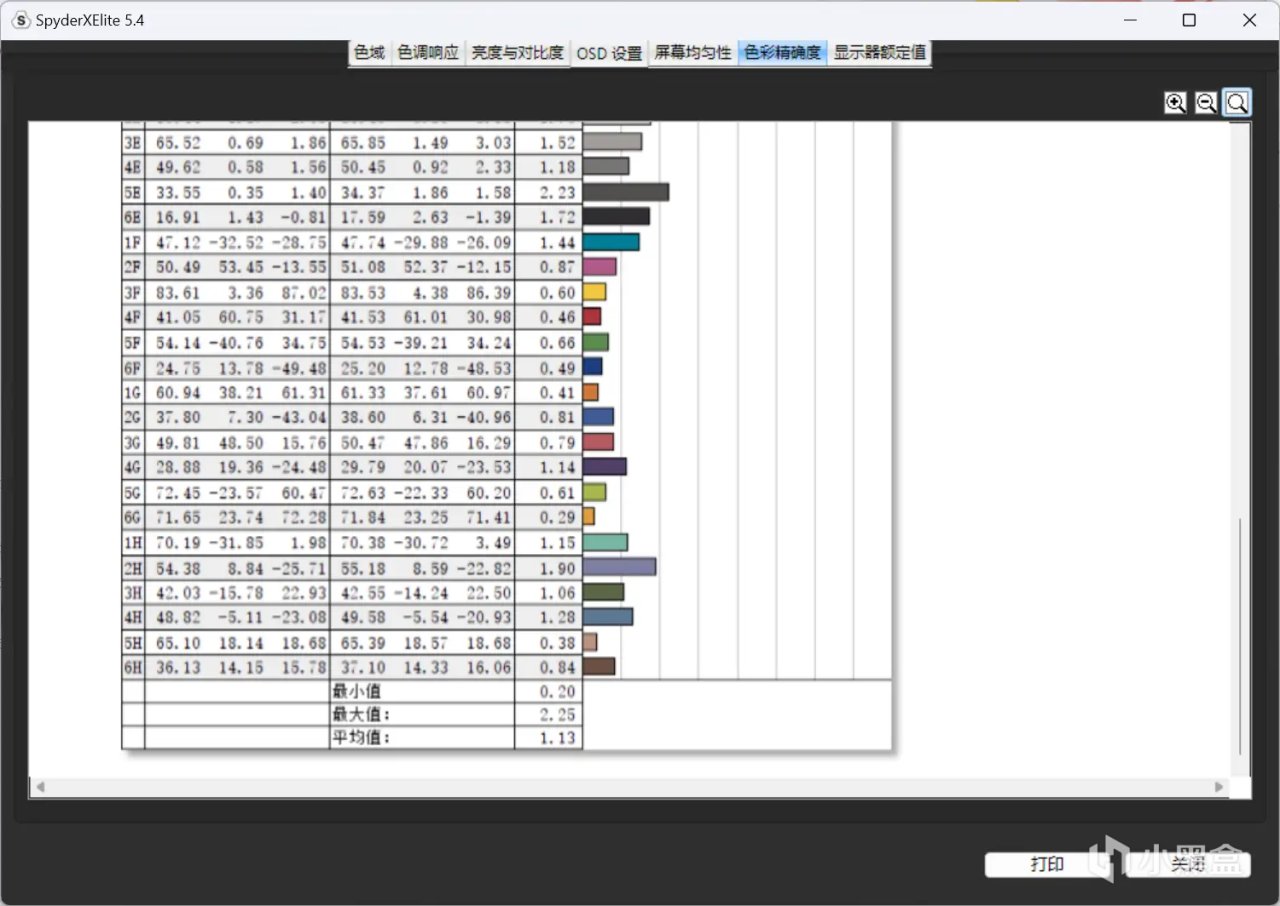Click the small orange bar for row 6G
Image resolution: width=1280 pixels, height=906 pixels.
pos(589,517)
